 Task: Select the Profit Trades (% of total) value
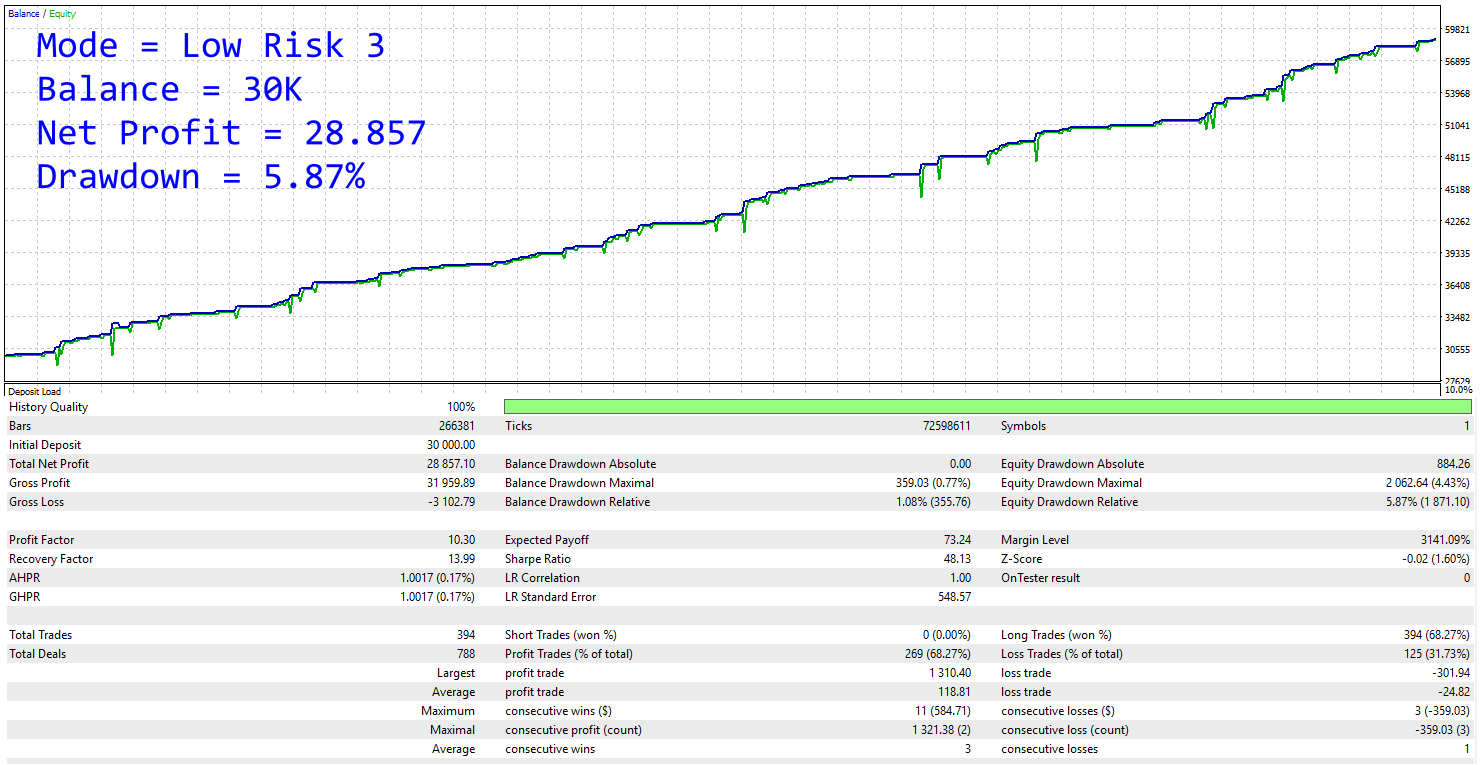[938, 654]
